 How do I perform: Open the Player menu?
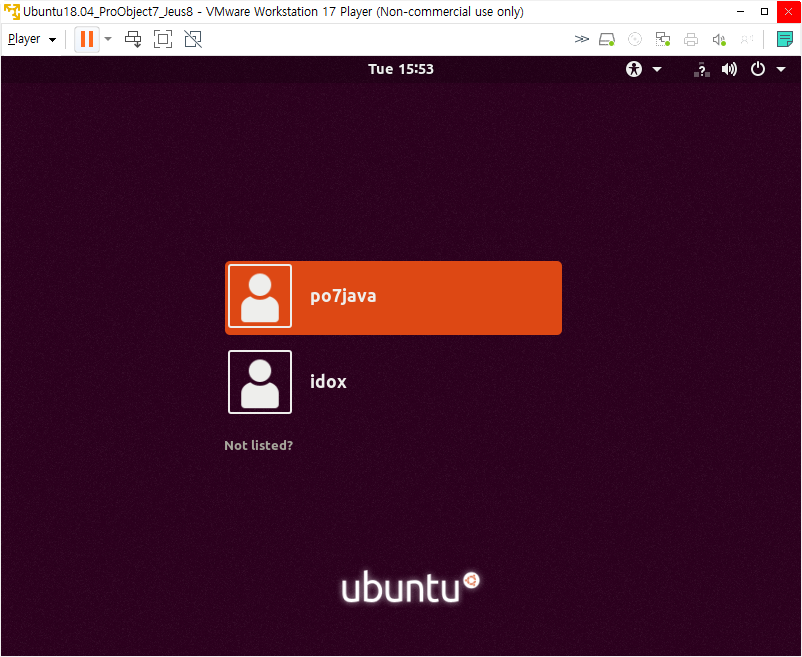(x=32, y=39)
